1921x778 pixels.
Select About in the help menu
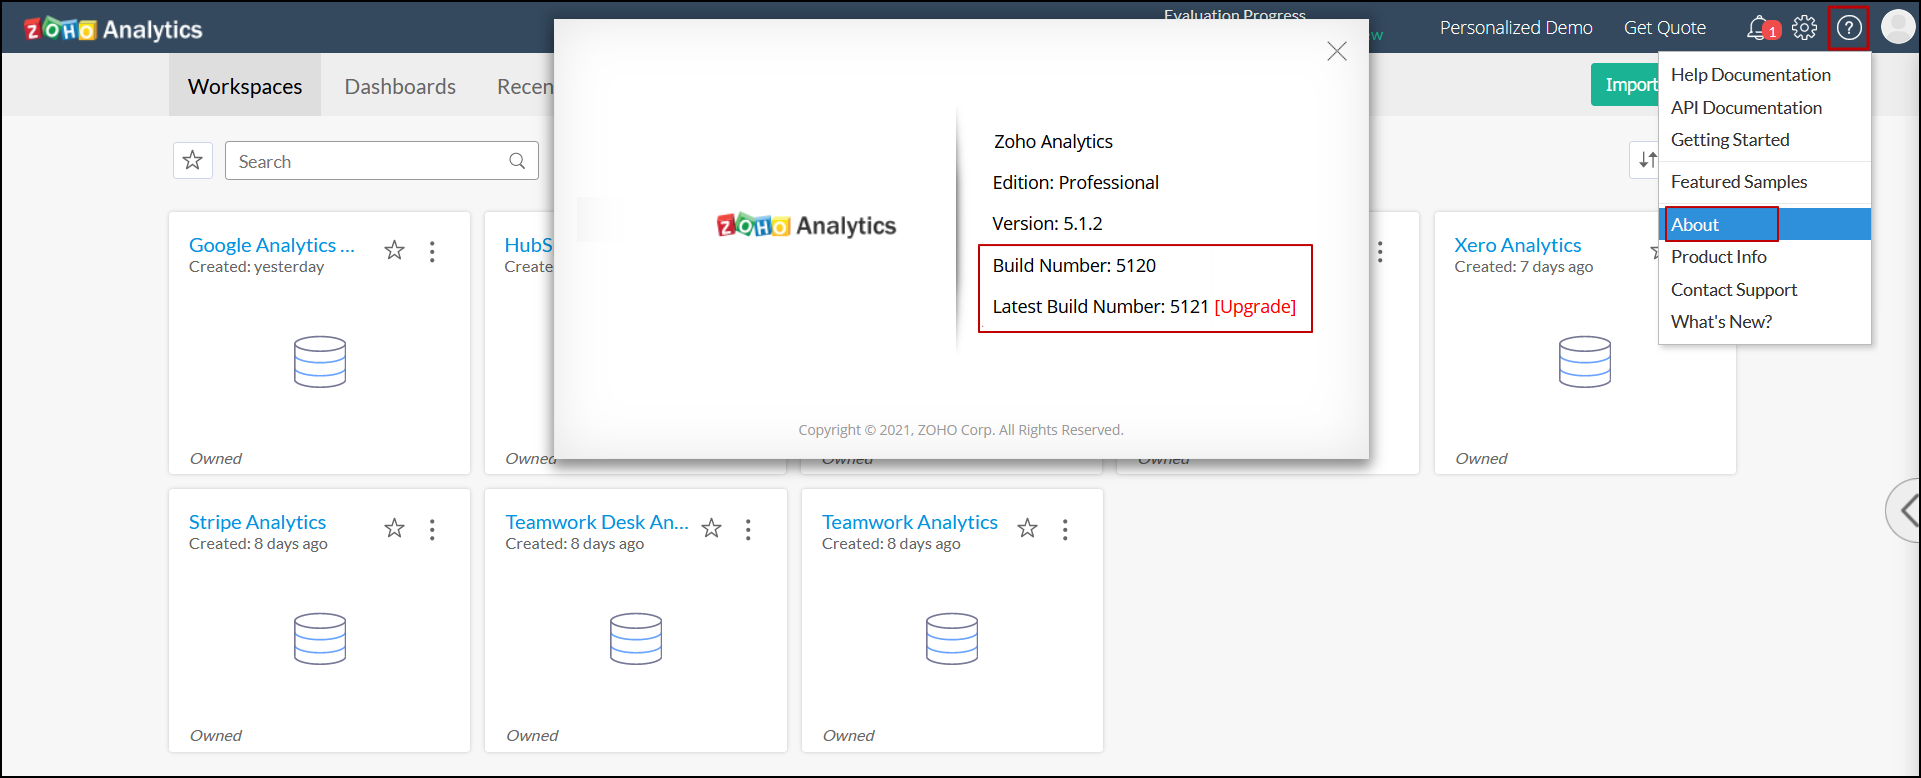click(1764, 224)
